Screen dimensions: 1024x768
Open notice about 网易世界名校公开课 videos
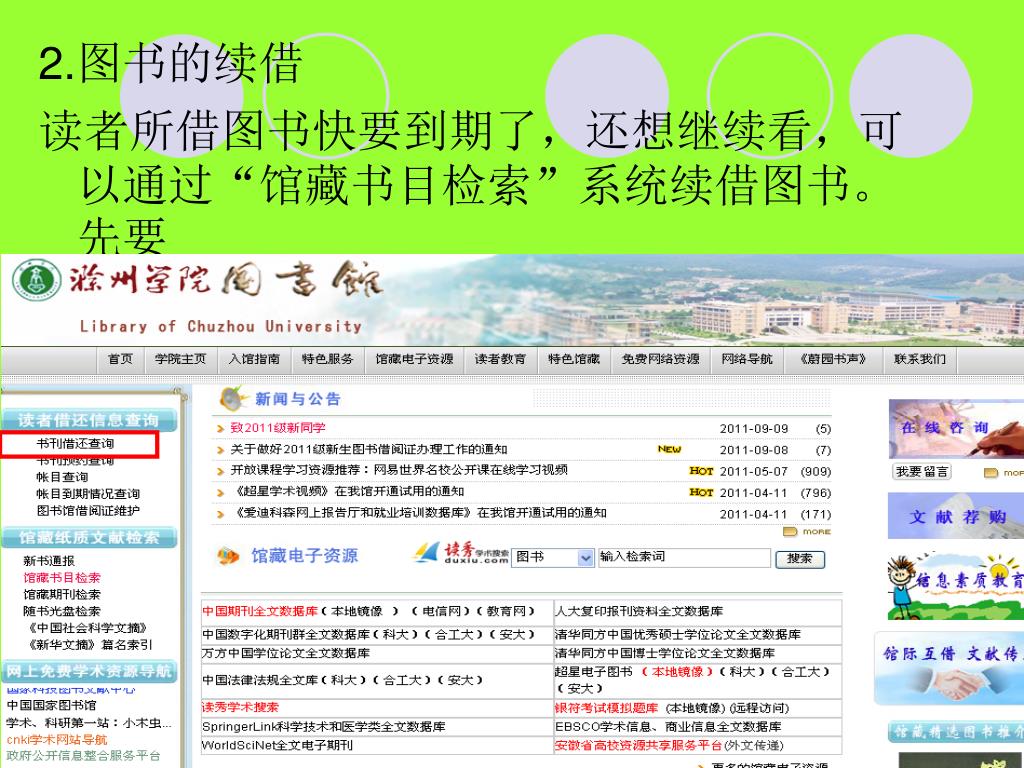(x=399, y=470)
